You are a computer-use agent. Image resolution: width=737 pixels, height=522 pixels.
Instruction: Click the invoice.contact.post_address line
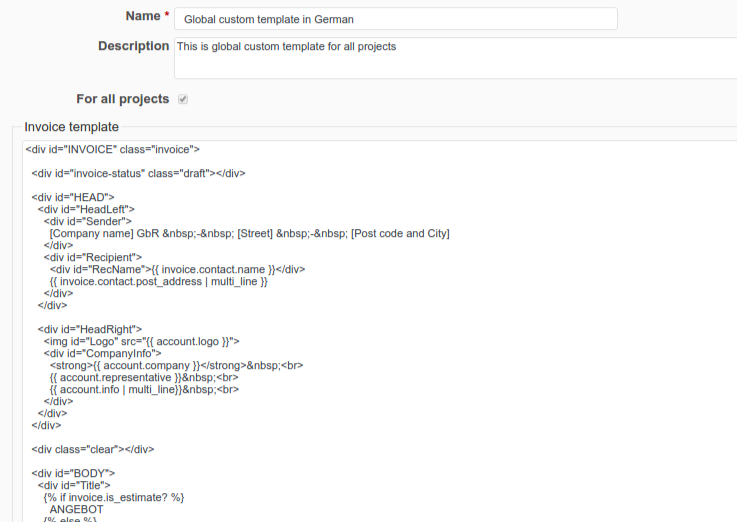tap(158, 281)
